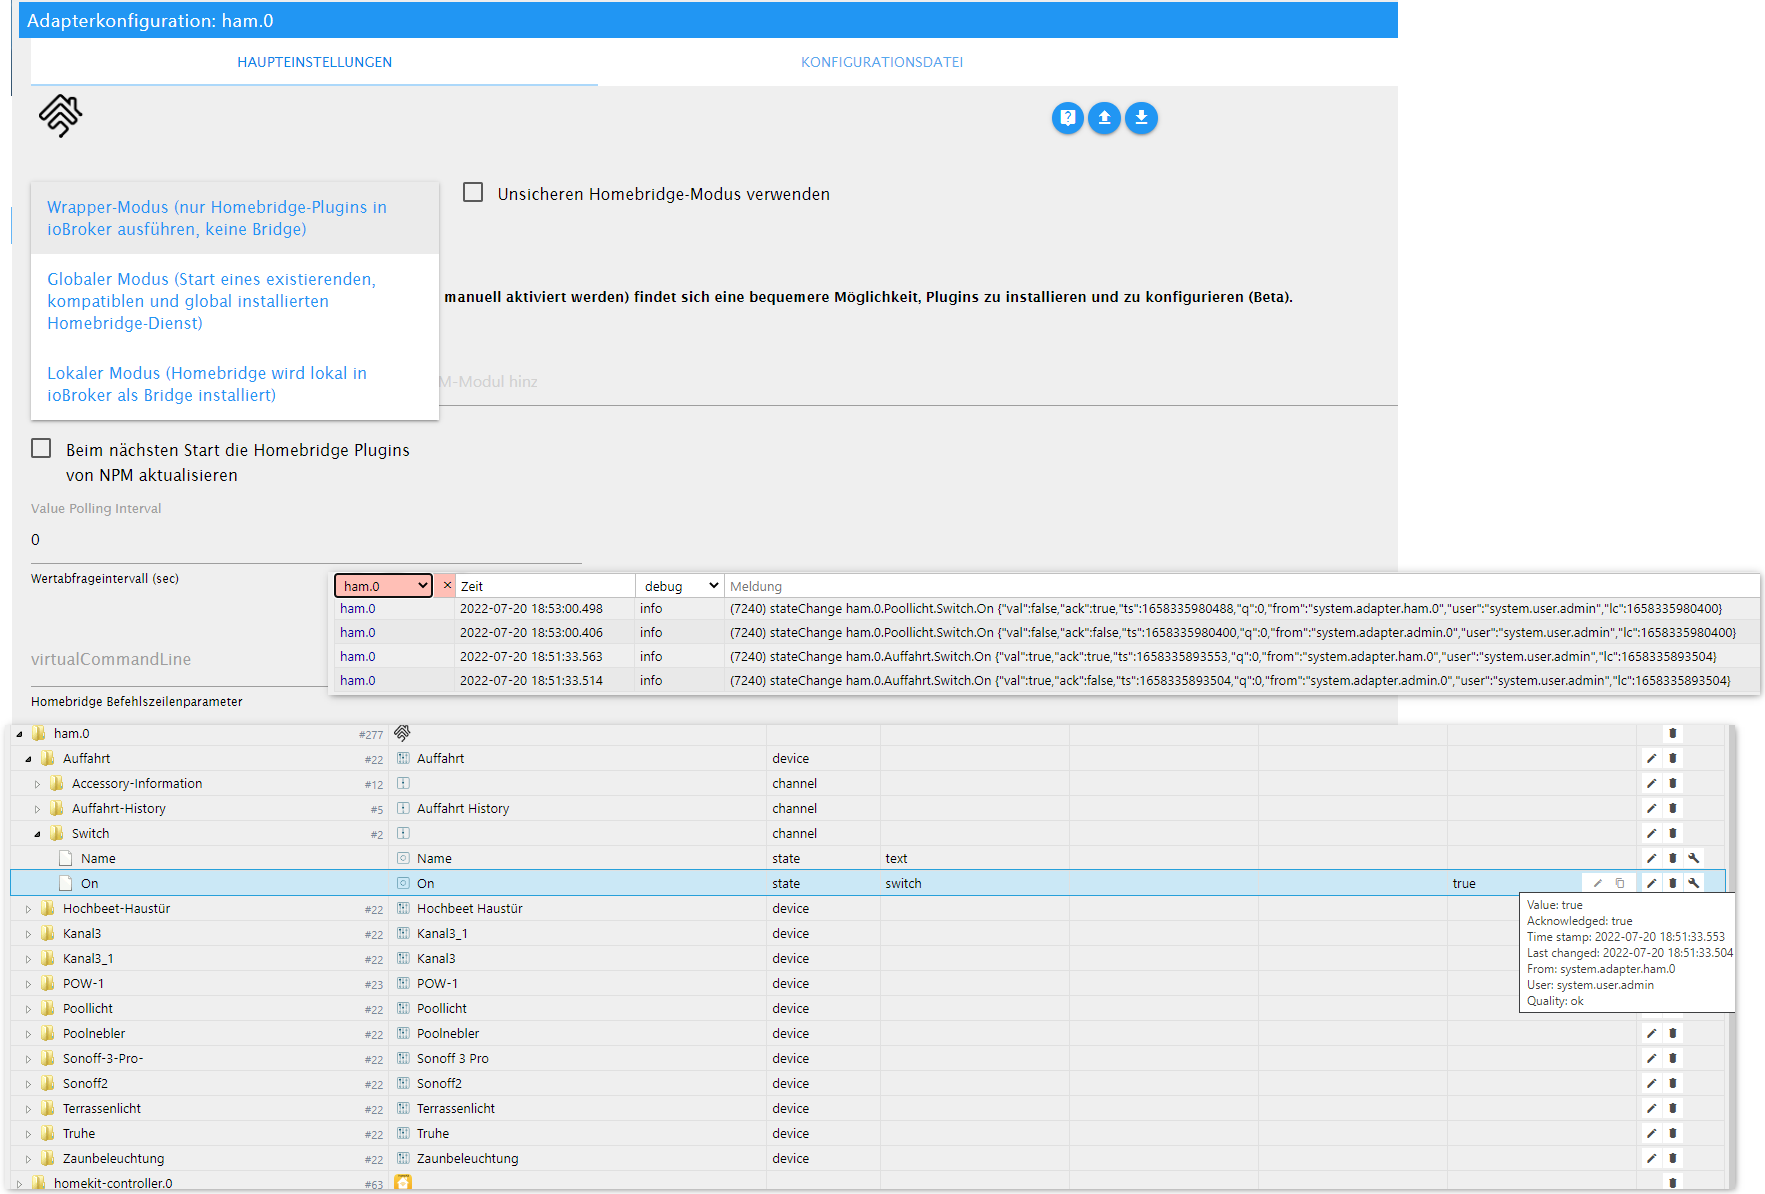Switch to the Haupteinstellungen tab

pos(314,62)
